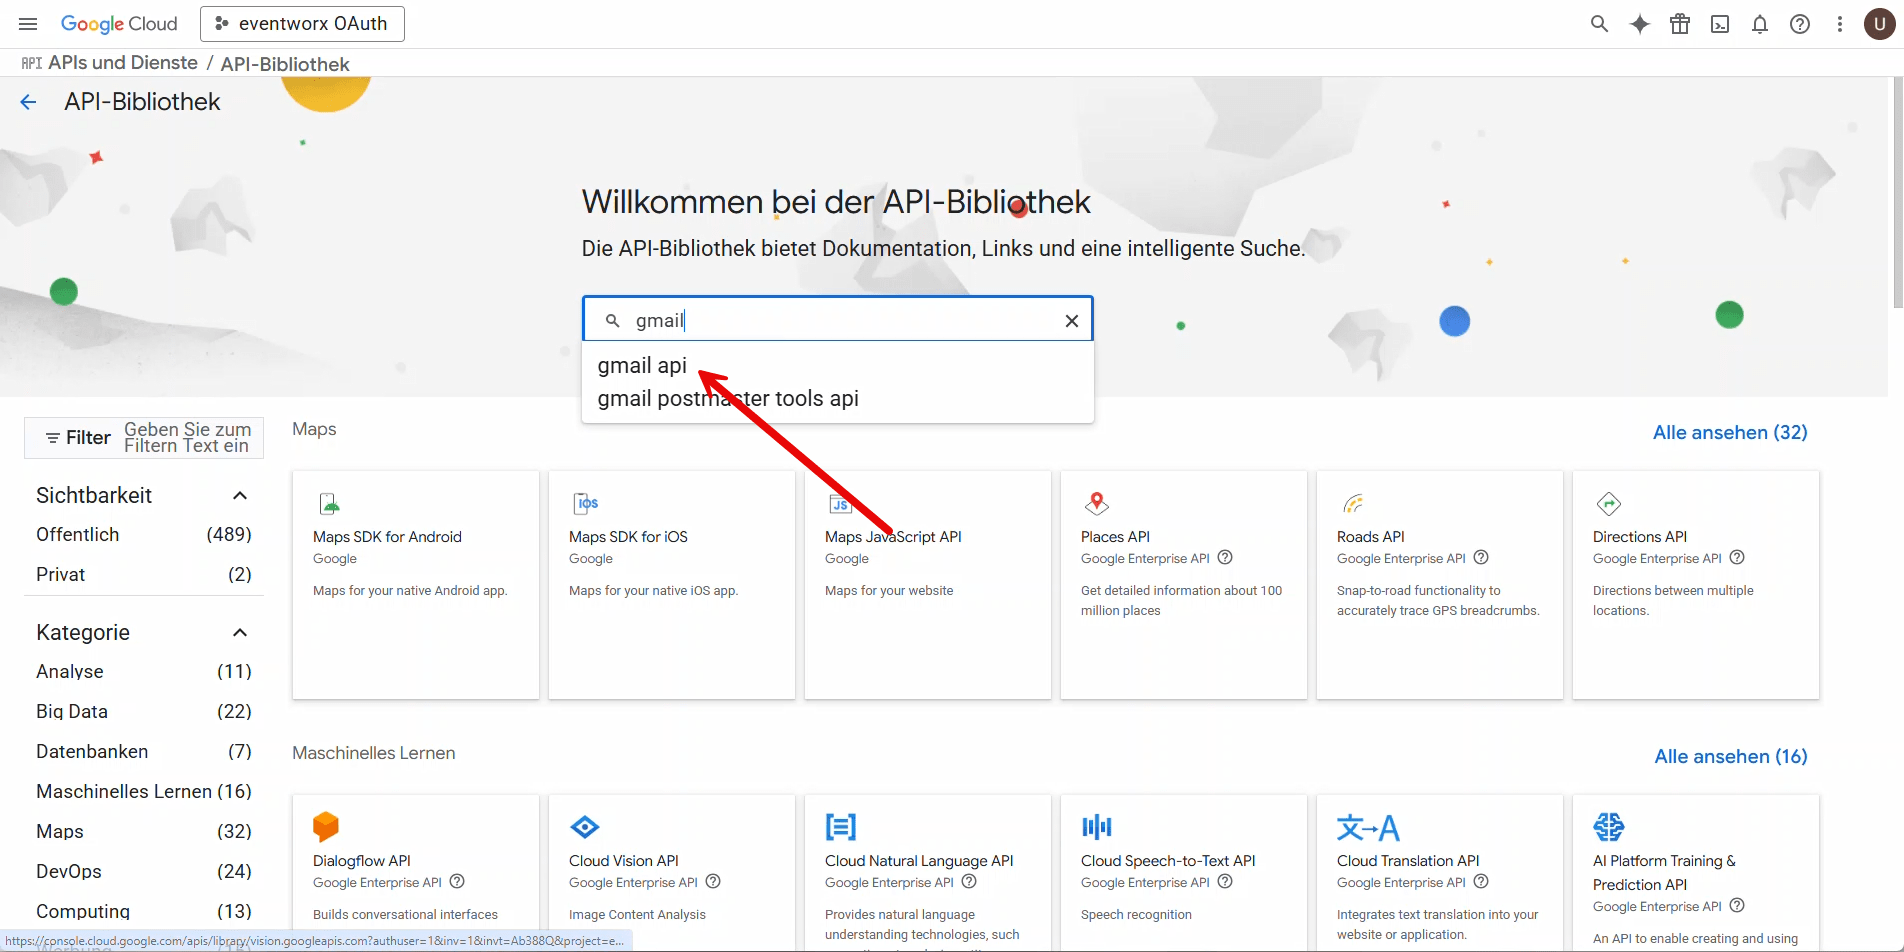Viewport: 1904px width, 952px height.
Task: Click help icon beside Roads API enterprise label
Action: [1481, 558]
